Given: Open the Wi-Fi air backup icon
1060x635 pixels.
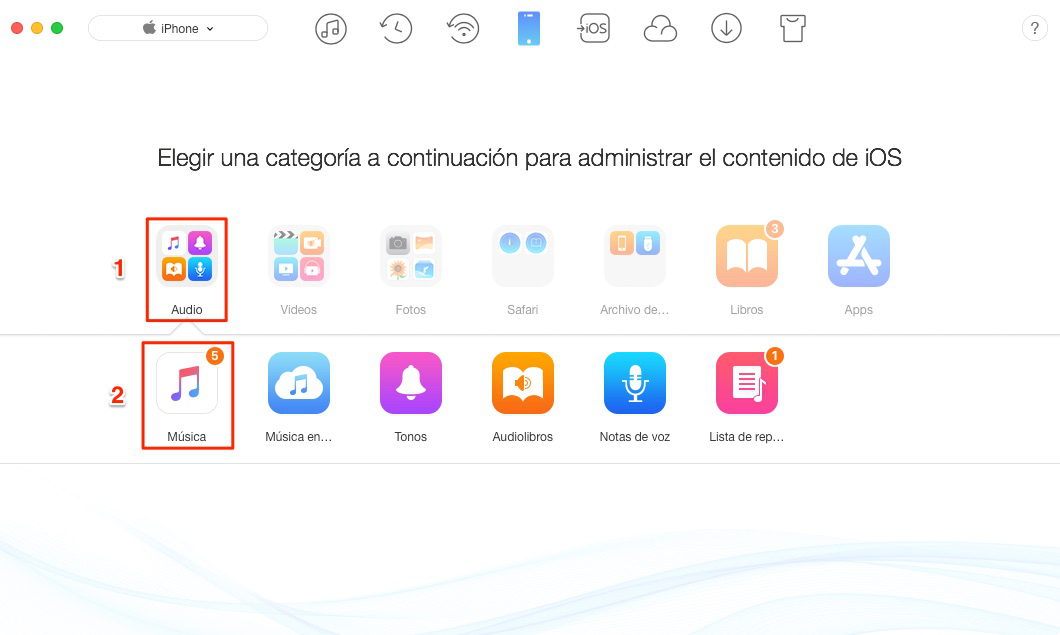Looking at the screenshot, I should (463, 29).
